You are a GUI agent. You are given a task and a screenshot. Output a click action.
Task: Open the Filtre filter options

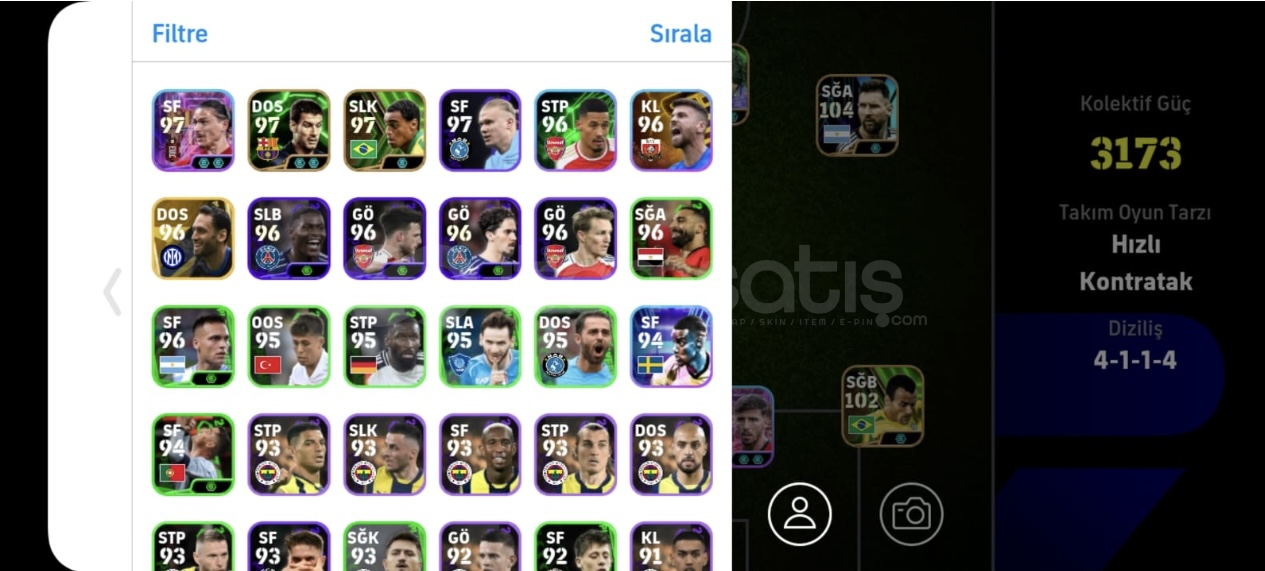[180, 33]
